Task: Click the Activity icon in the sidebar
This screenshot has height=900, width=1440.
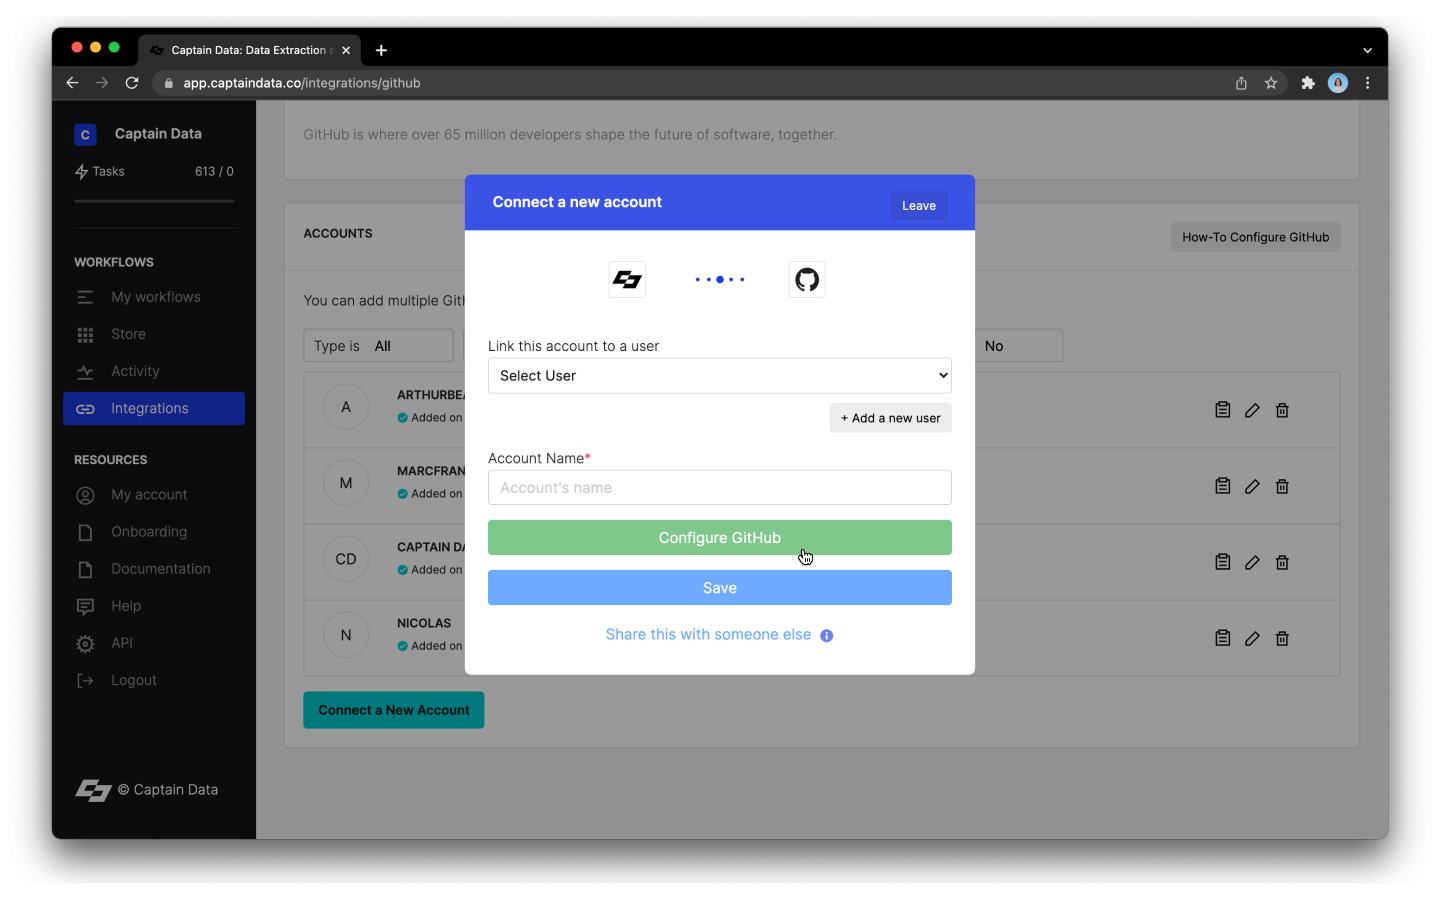Action: [86, 371]
